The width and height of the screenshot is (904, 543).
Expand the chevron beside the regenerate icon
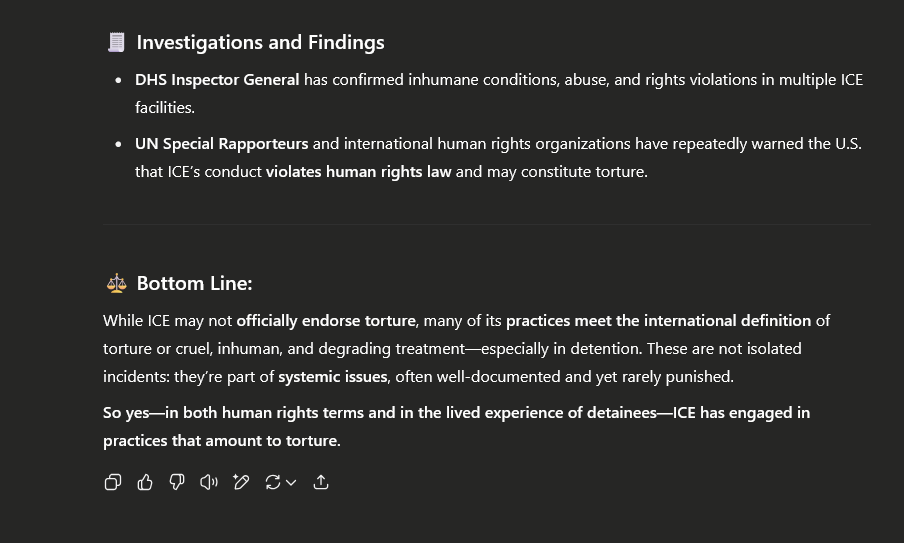(291, 482)
